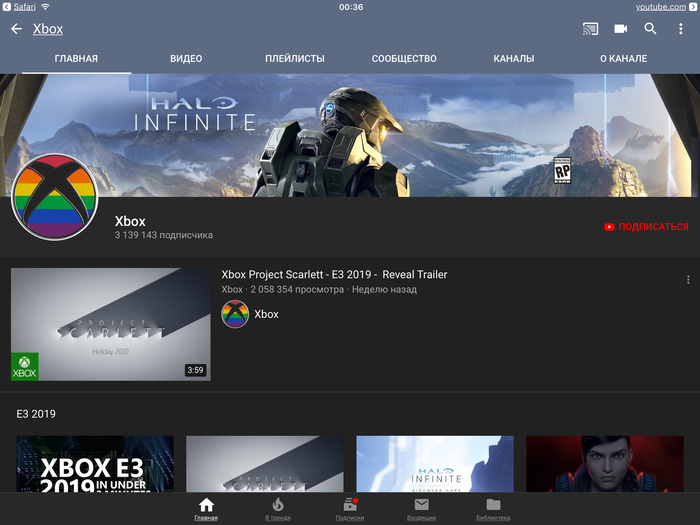700x525 pixels.
Task: Go to Home in bottom bar
Action: [x=206, y=508]
